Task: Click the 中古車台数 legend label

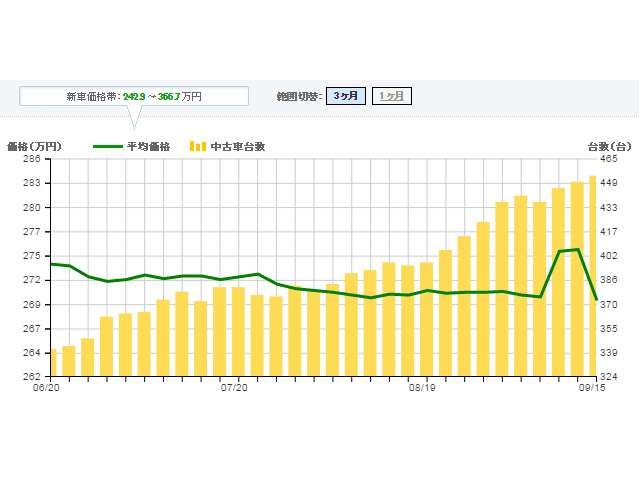Action: coord(237,146)
